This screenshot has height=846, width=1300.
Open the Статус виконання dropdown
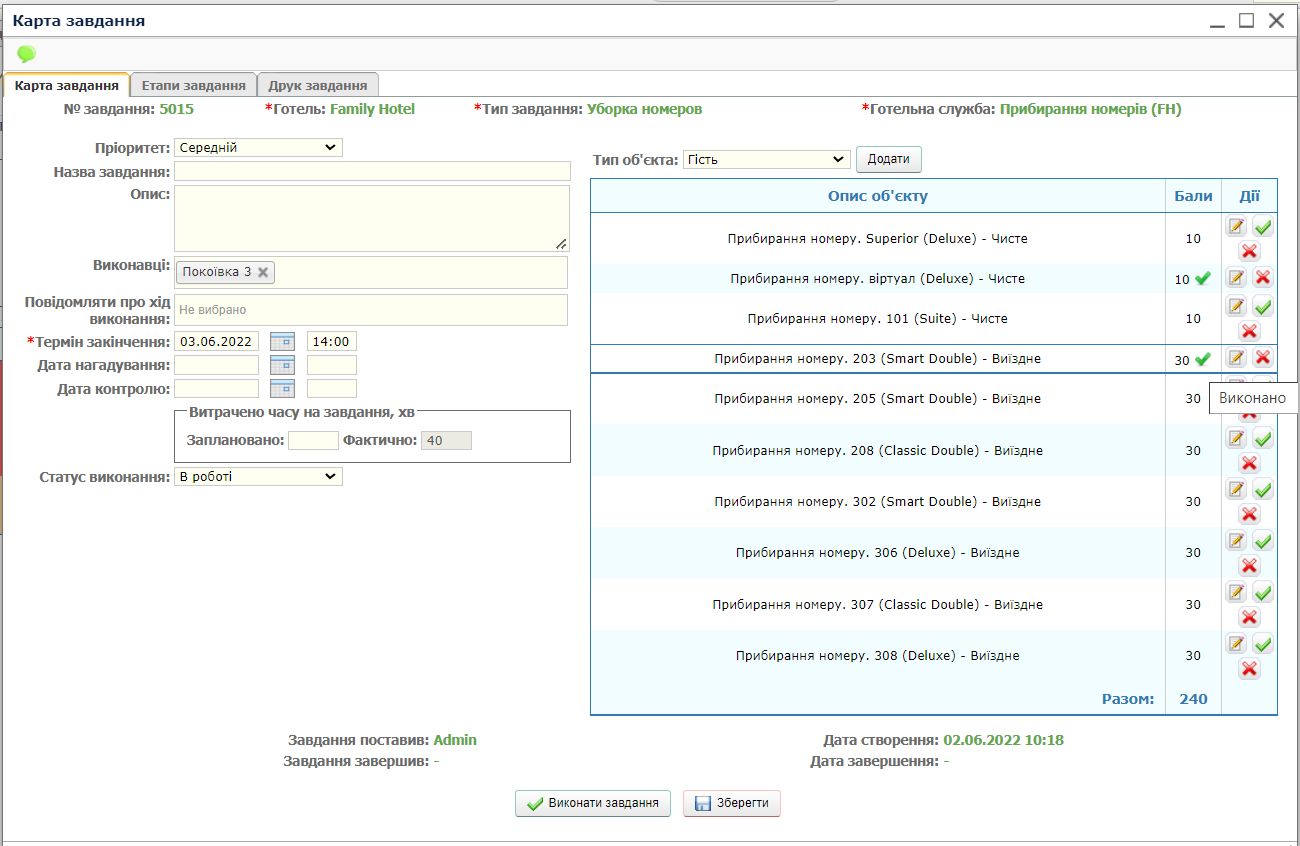click(258, 477)
